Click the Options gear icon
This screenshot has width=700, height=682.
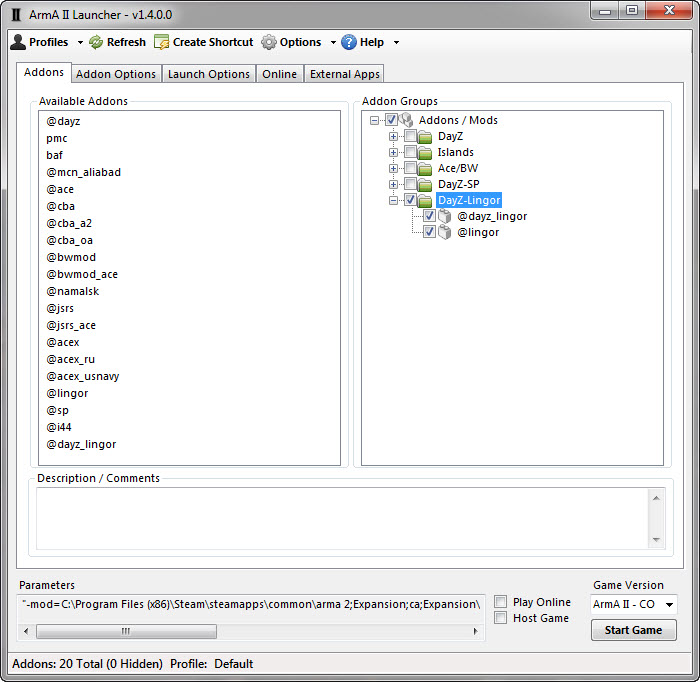coord(269,42)
